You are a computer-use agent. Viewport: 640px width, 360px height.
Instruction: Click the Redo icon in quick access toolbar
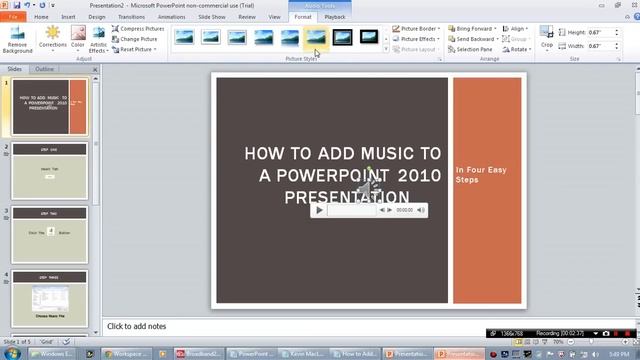[42, 5]
